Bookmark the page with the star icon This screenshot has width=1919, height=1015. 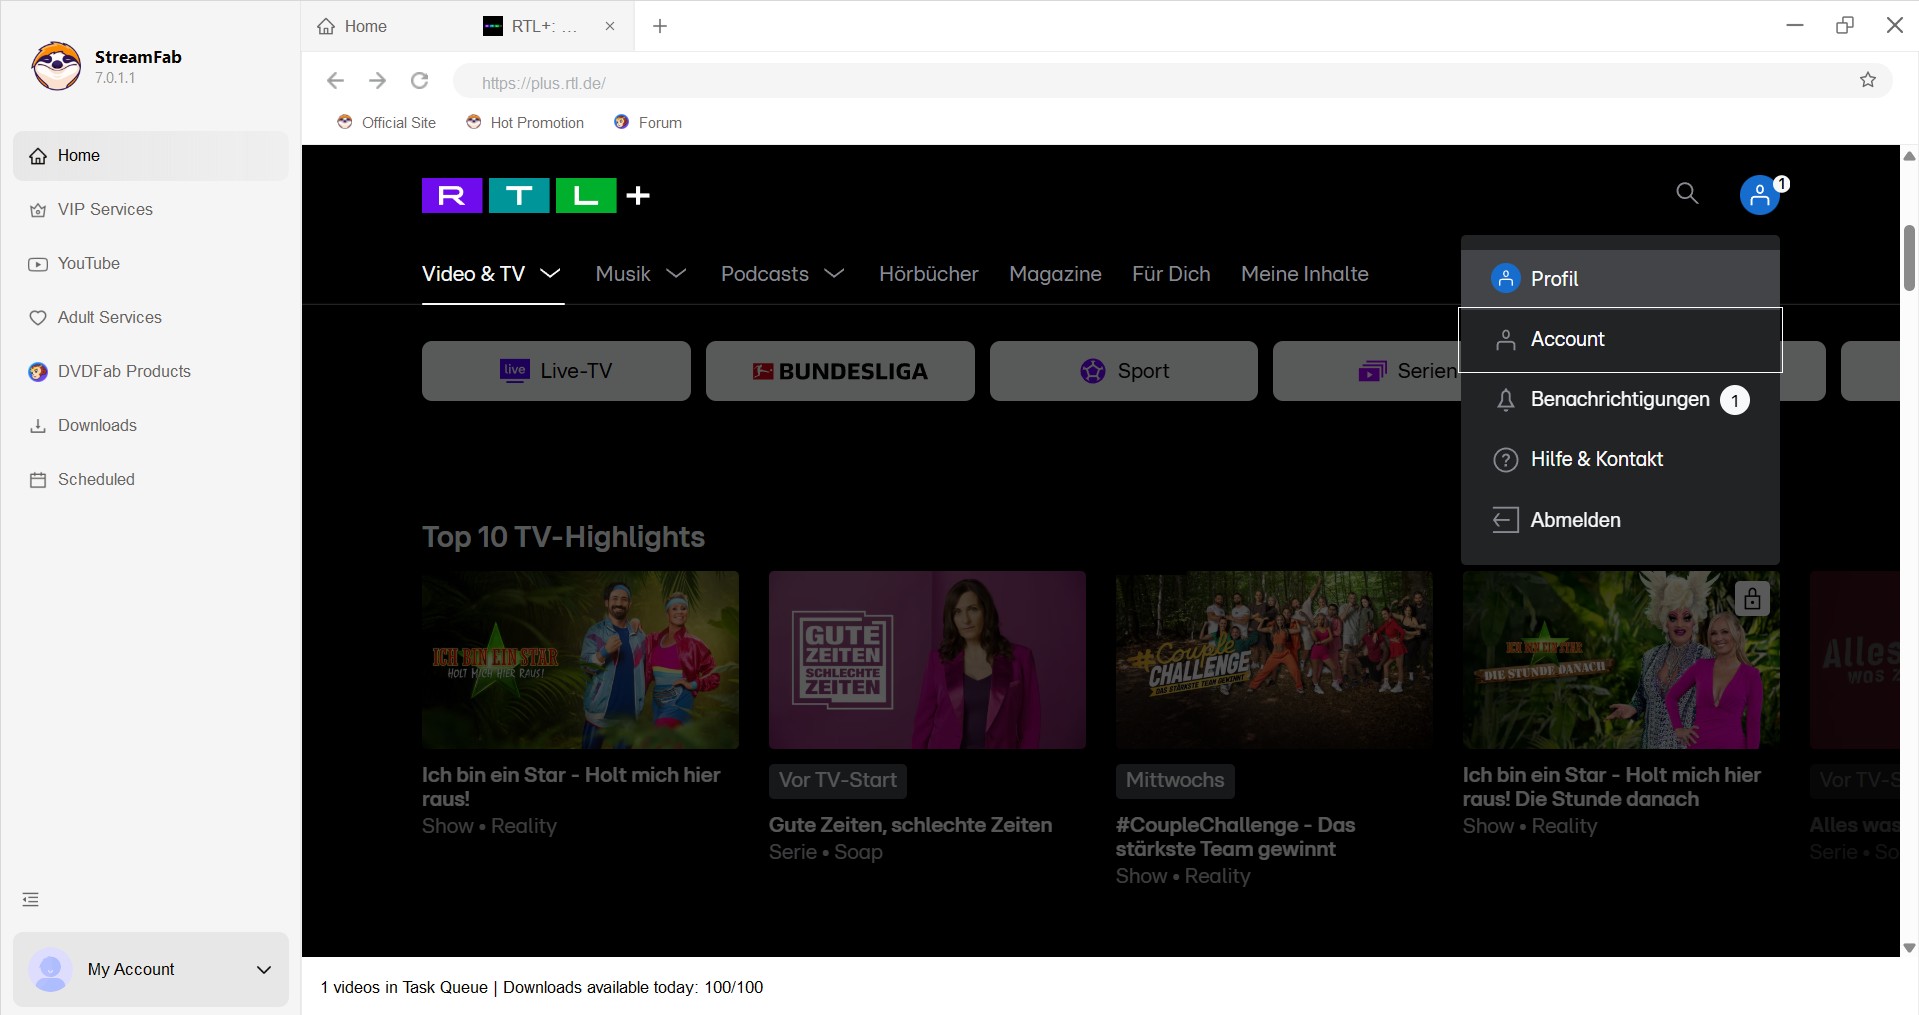coord(1868,81)
